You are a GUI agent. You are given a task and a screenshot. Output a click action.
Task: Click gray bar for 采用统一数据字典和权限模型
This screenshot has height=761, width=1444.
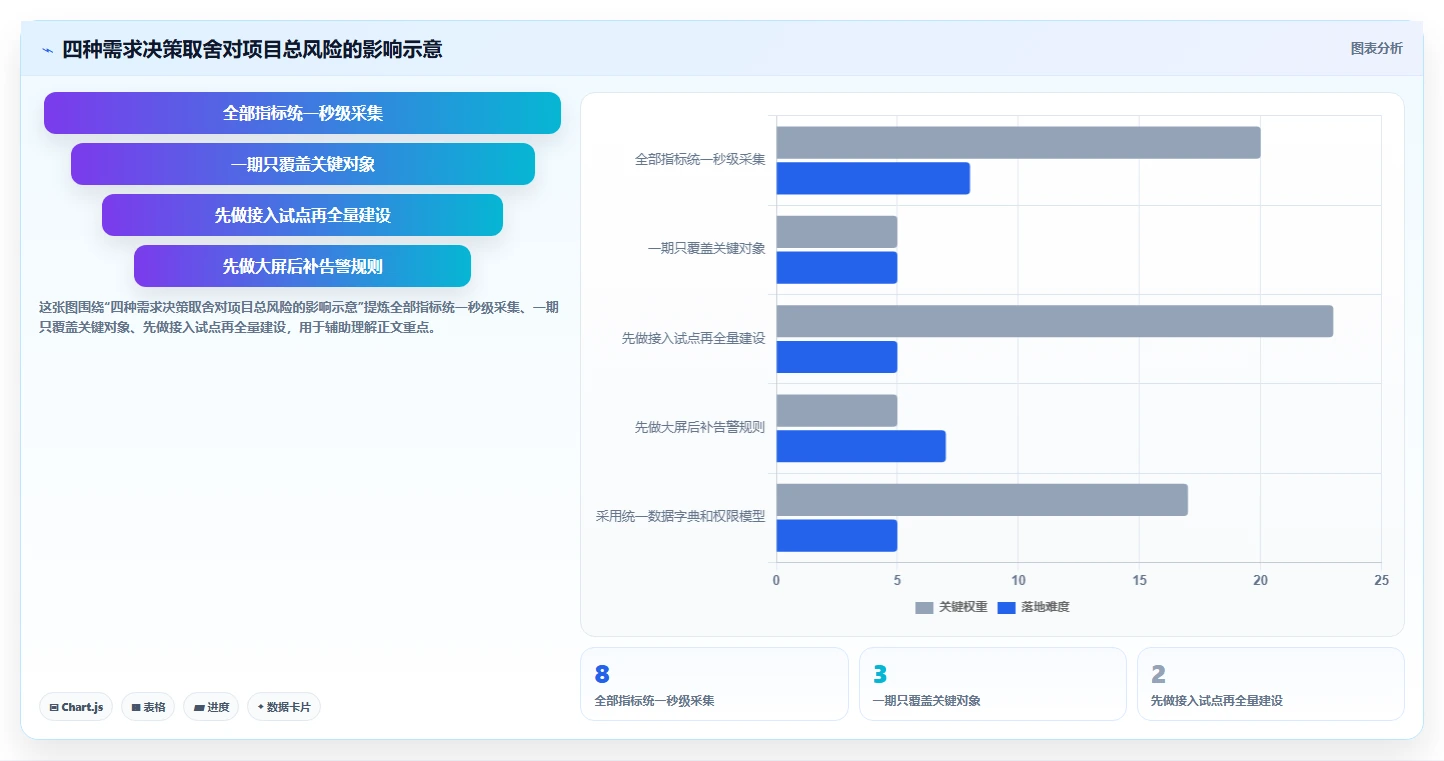[982, 500]
